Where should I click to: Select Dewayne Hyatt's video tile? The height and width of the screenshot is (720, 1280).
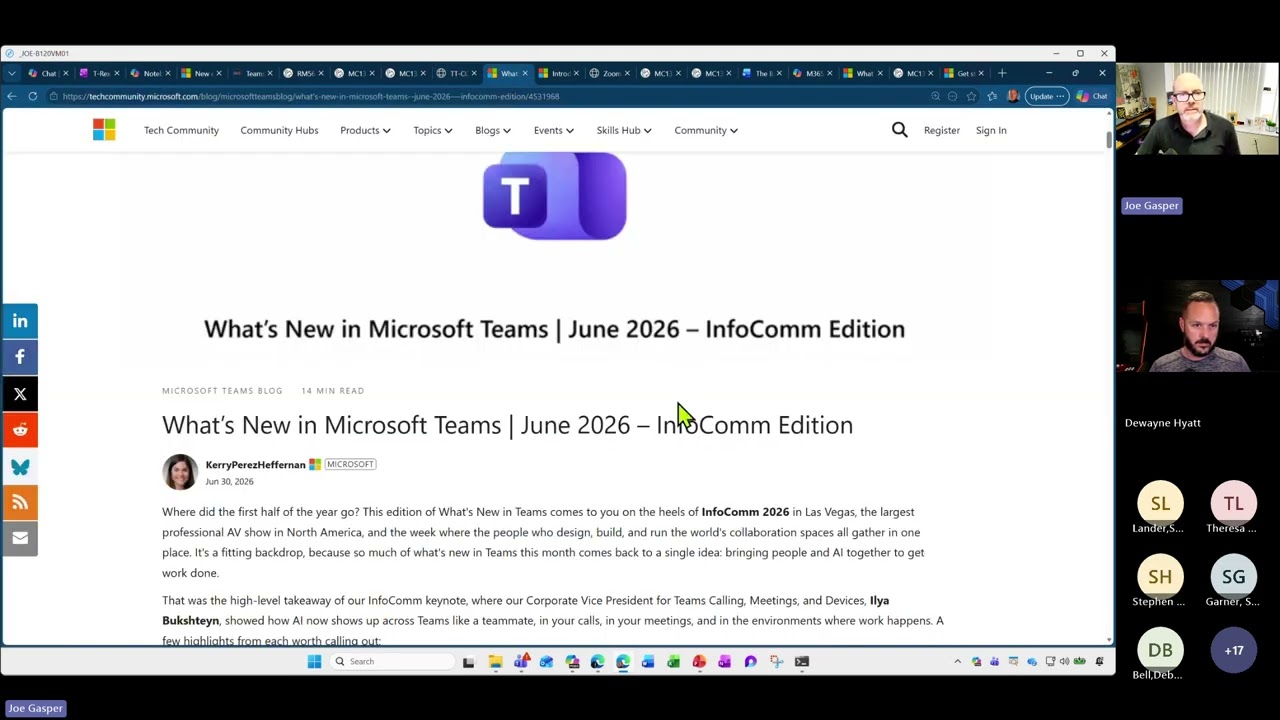point(1197,328)
